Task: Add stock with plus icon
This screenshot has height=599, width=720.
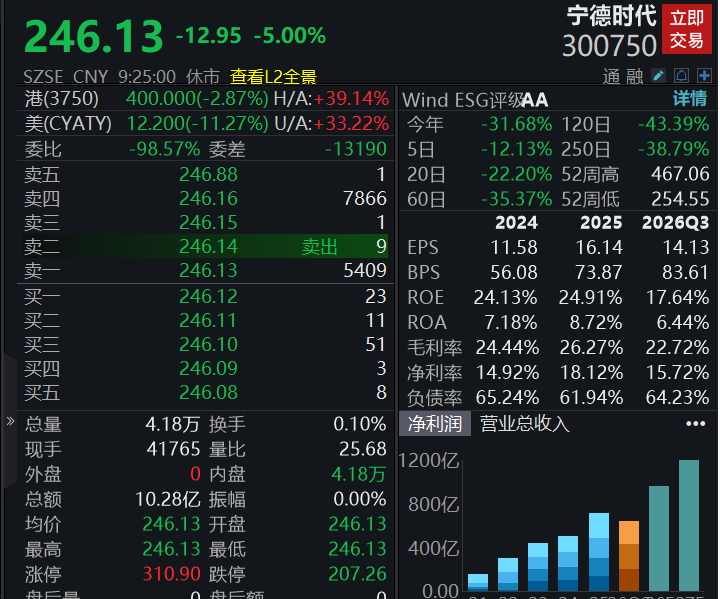Action: point(704,76)
